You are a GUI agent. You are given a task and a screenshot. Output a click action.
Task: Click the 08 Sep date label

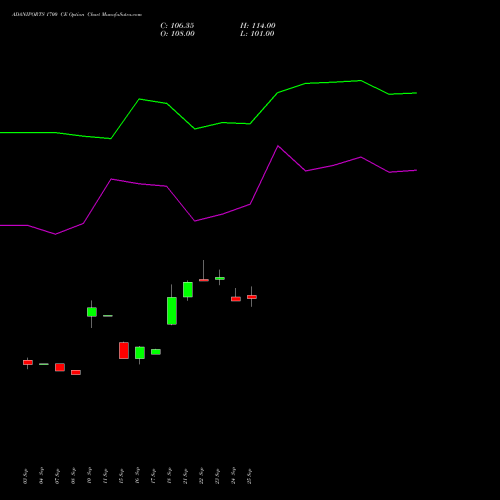tap(74, 476)
